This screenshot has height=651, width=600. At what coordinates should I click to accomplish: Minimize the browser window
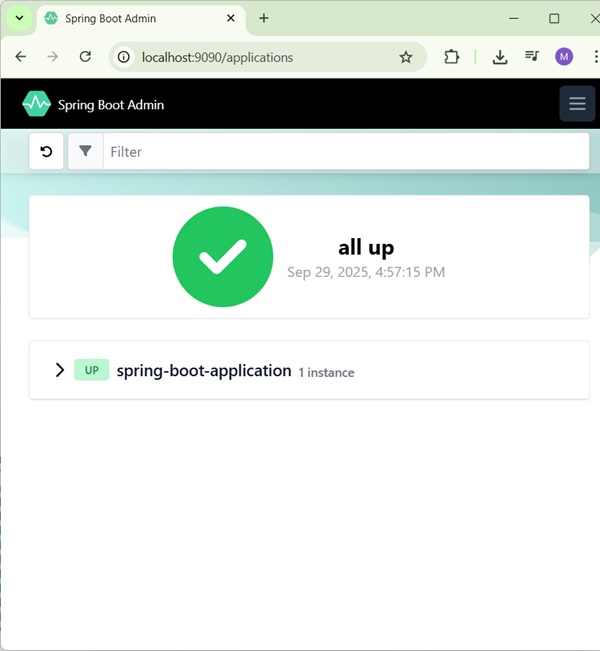pyautogui.click(x=514, y=18)
